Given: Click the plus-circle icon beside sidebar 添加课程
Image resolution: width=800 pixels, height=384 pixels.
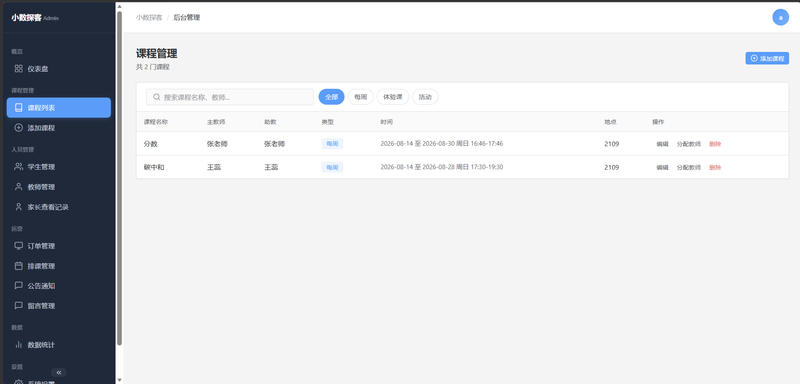Looking at the screenshot, I should coord(18,128).
